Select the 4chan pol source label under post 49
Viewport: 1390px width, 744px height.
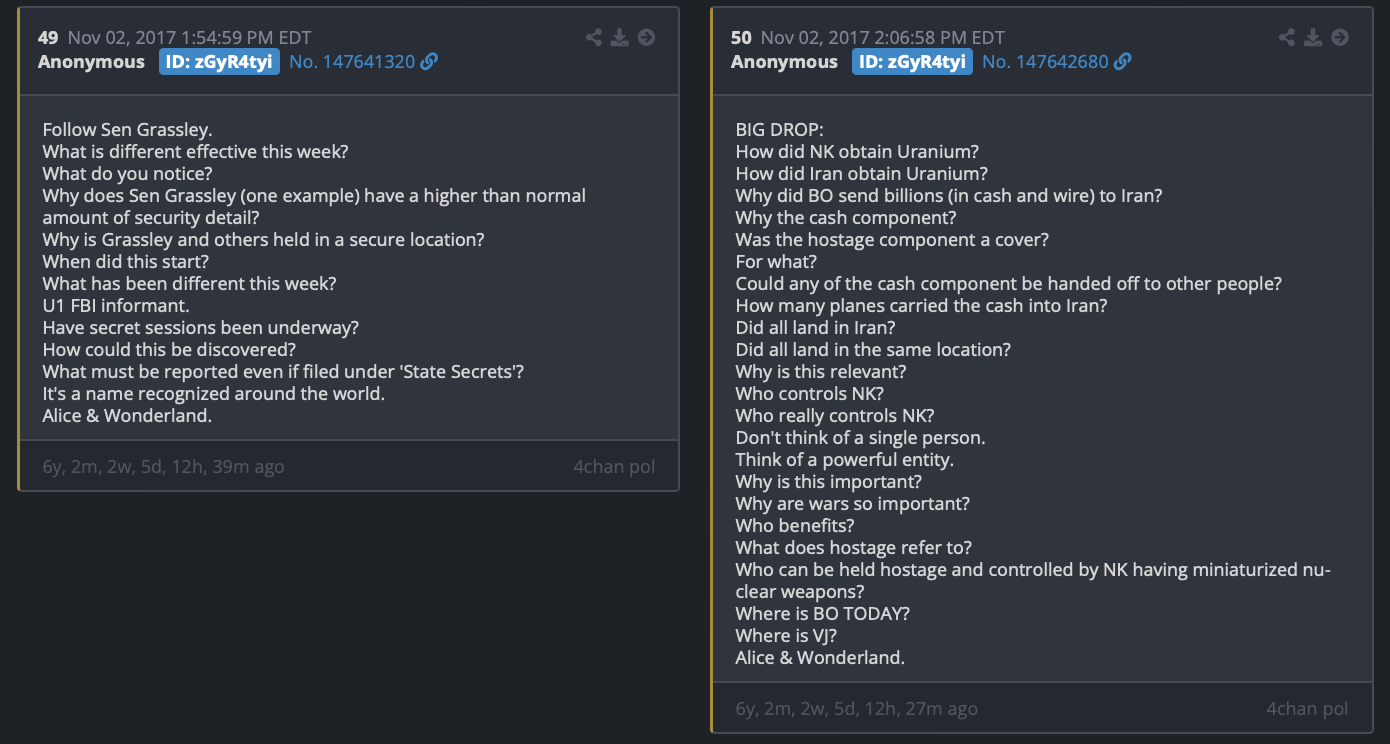click(x=614, y=467)
